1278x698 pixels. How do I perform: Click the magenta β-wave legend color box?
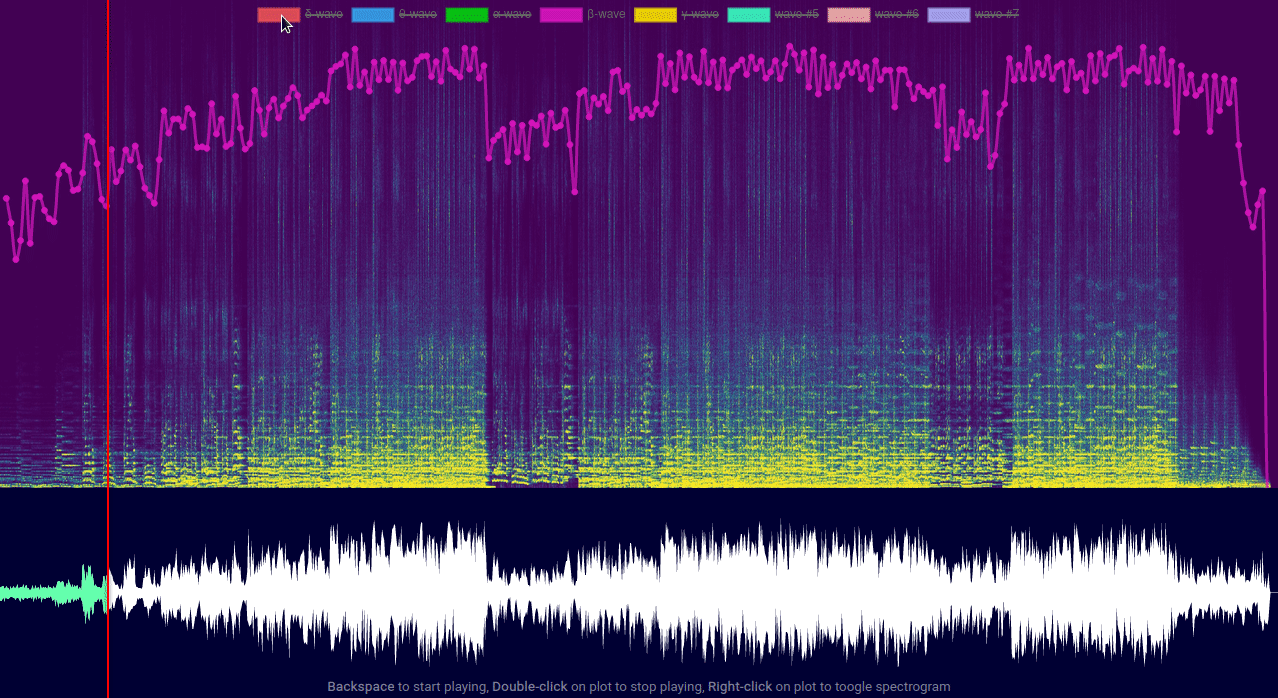tap(560, 15)
